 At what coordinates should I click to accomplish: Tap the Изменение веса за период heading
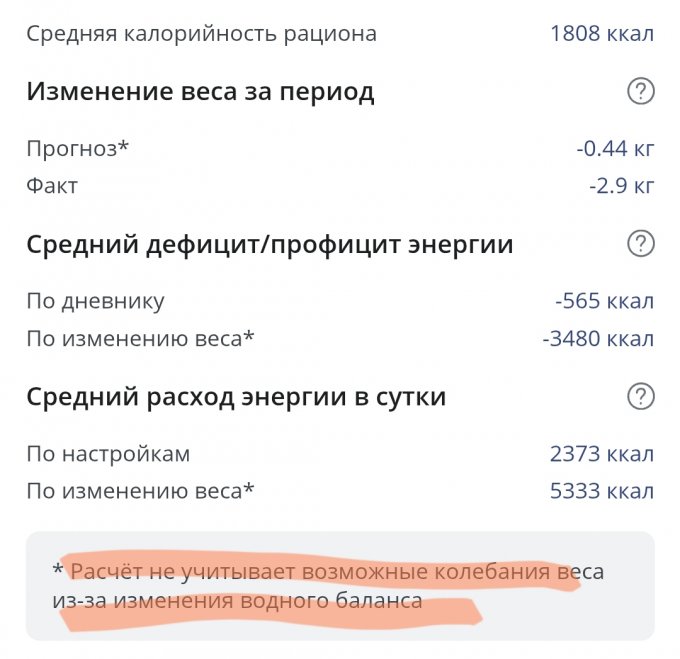pyautogui.click(x=200, y=92)
